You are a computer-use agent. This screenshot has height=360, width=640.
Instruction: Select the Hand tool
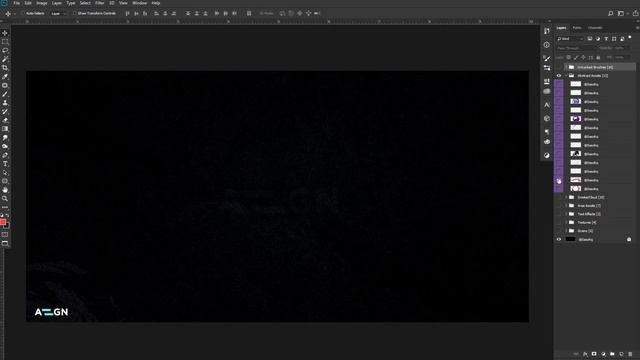[x=5, y=190]
